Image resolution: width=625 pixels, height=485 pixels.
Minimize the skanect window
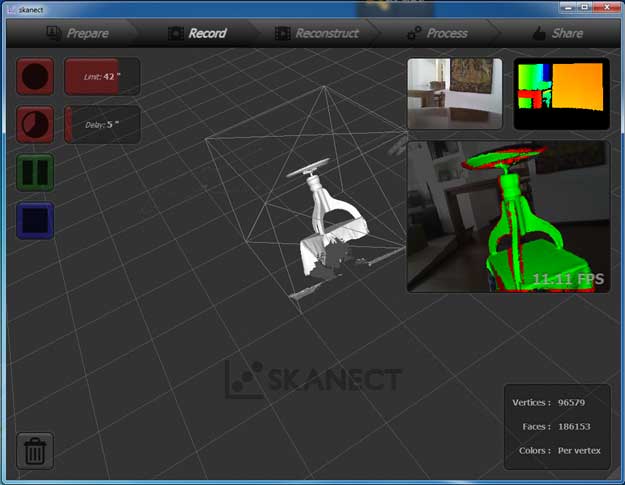pos(568,8)
